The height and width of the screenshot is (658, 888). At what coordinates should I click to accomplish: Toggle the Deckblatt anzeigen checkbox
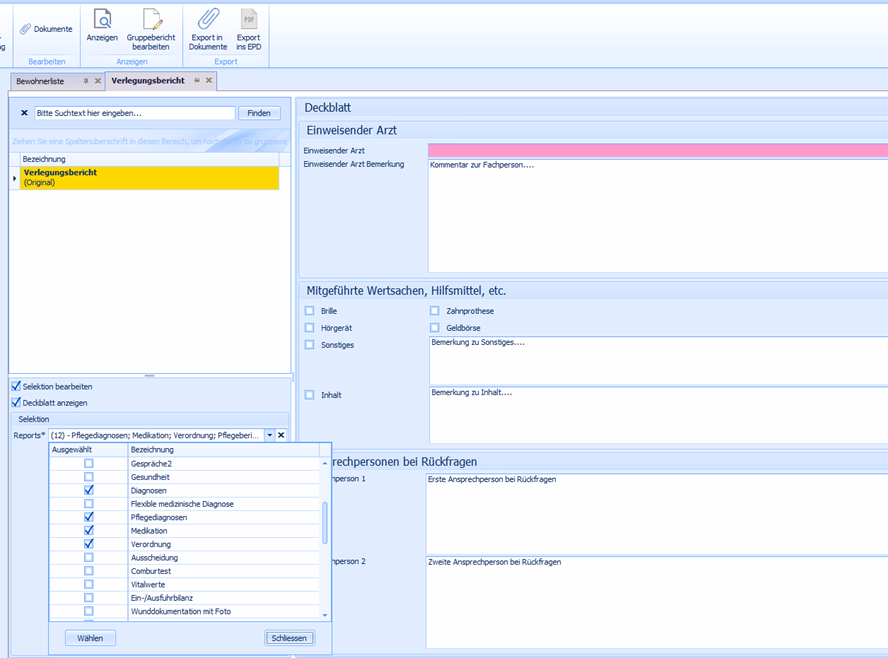(x=16, y=402)
